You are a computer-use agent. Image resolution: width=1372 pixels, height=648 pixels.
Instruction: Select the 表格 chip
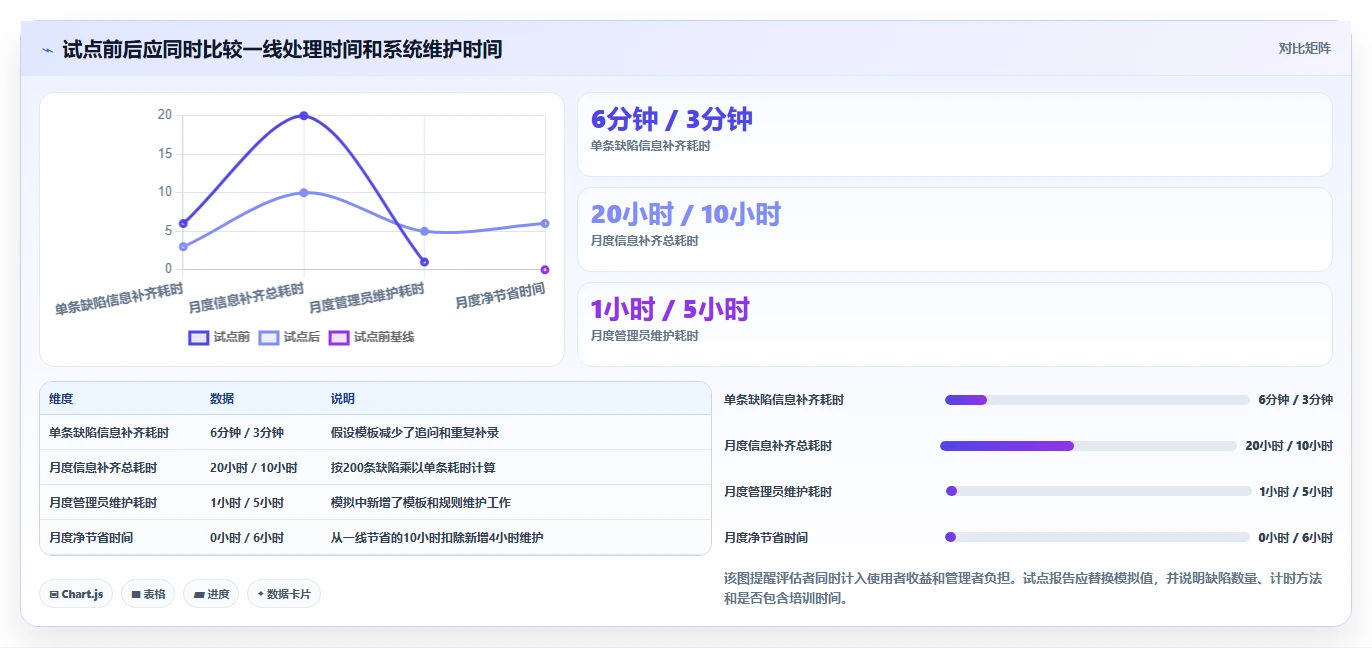148,594
